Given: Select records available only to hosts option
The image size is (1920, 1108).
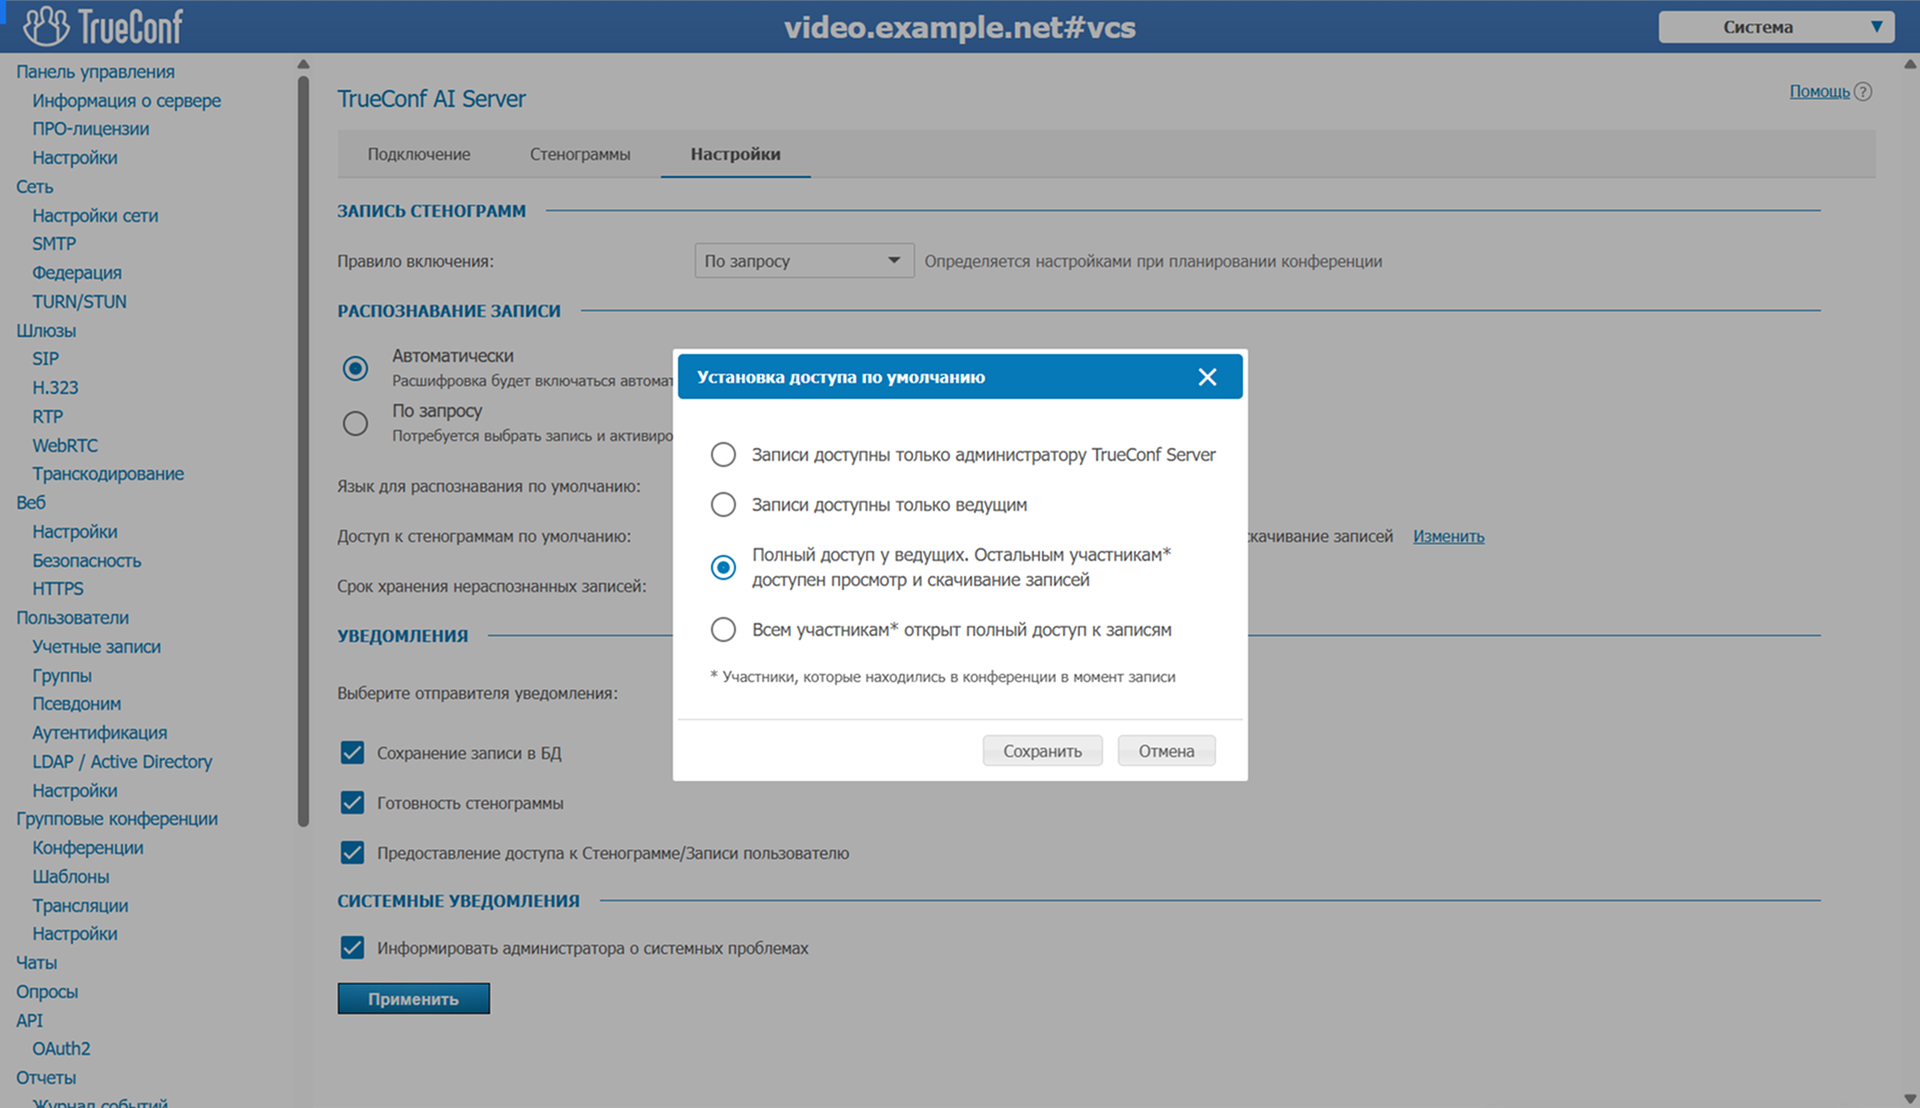Looking at the screenshot, I should tap(723, 505).
